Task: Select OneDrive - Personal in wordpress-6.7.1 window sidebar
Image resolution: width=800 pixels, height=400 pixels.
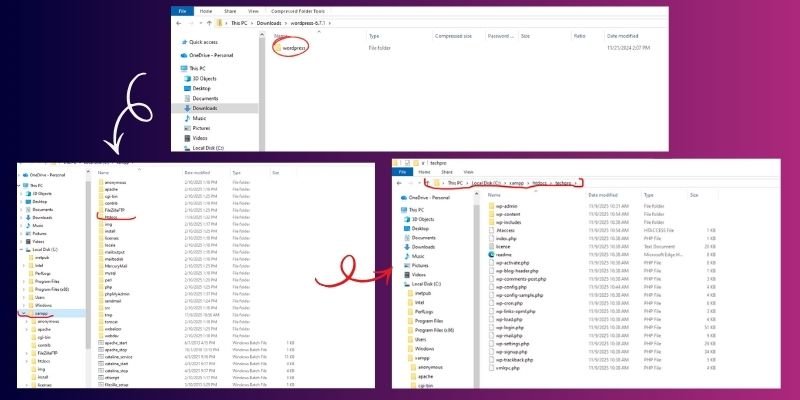Action: 207,55
